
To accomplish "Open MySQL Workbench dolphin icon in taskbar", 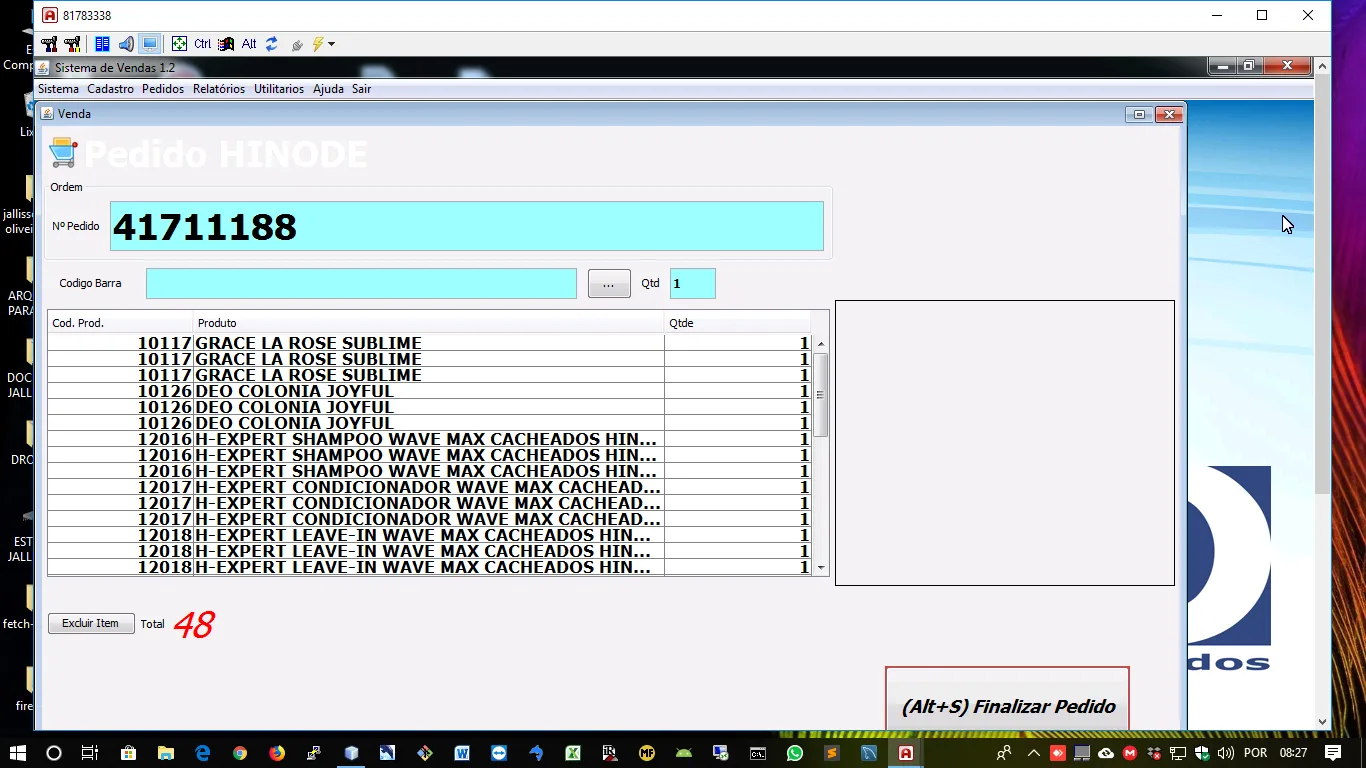I will 869,753.
